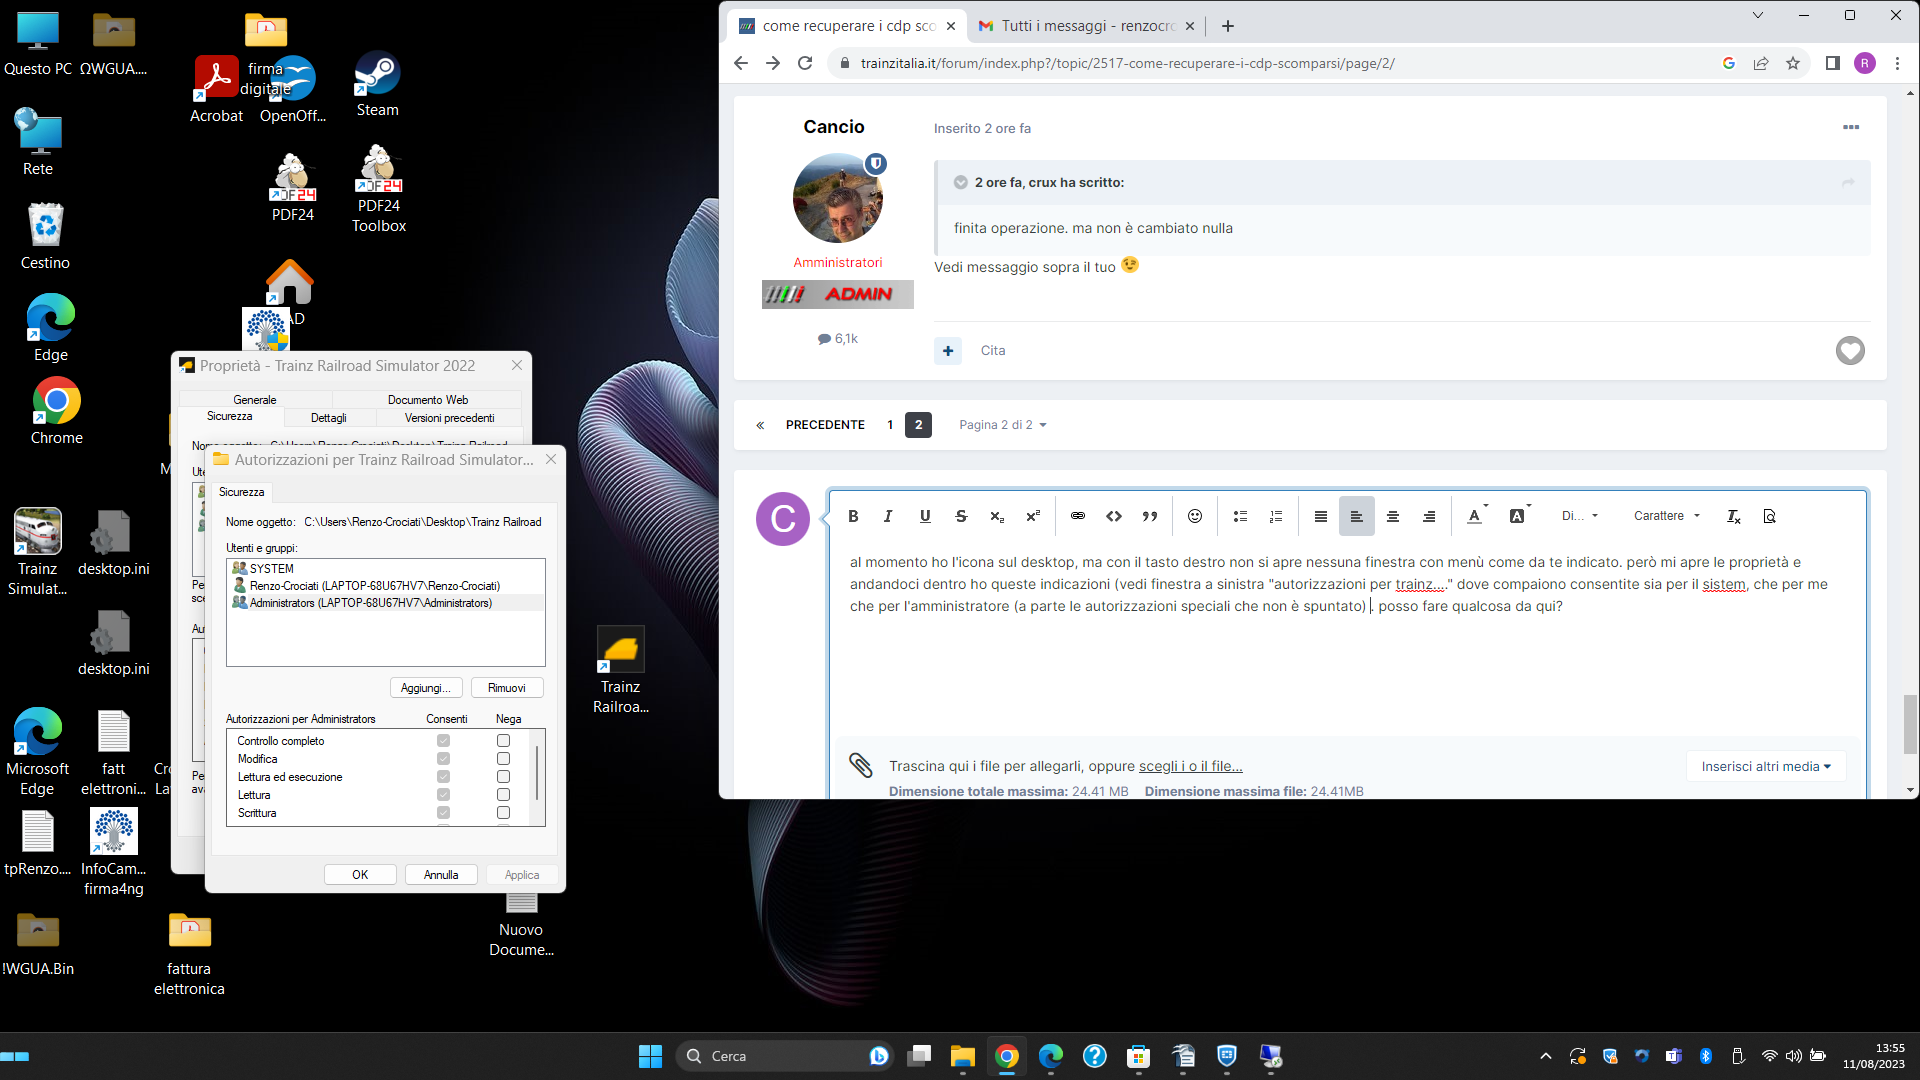Open the Documento Web tab
This screenshot has height=1080, width=1920.
[x=428, y=400]
